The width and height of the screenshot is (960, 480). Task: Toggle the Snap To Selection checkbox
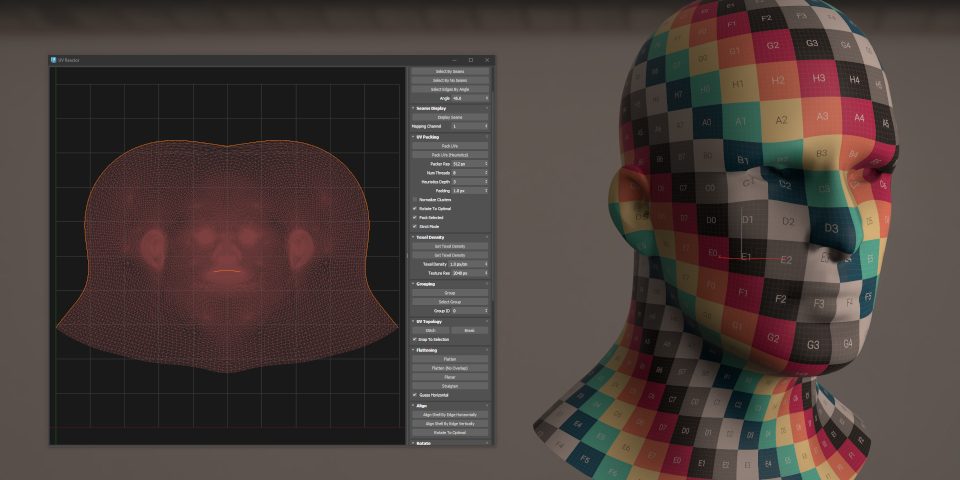[x=415, y=339]
